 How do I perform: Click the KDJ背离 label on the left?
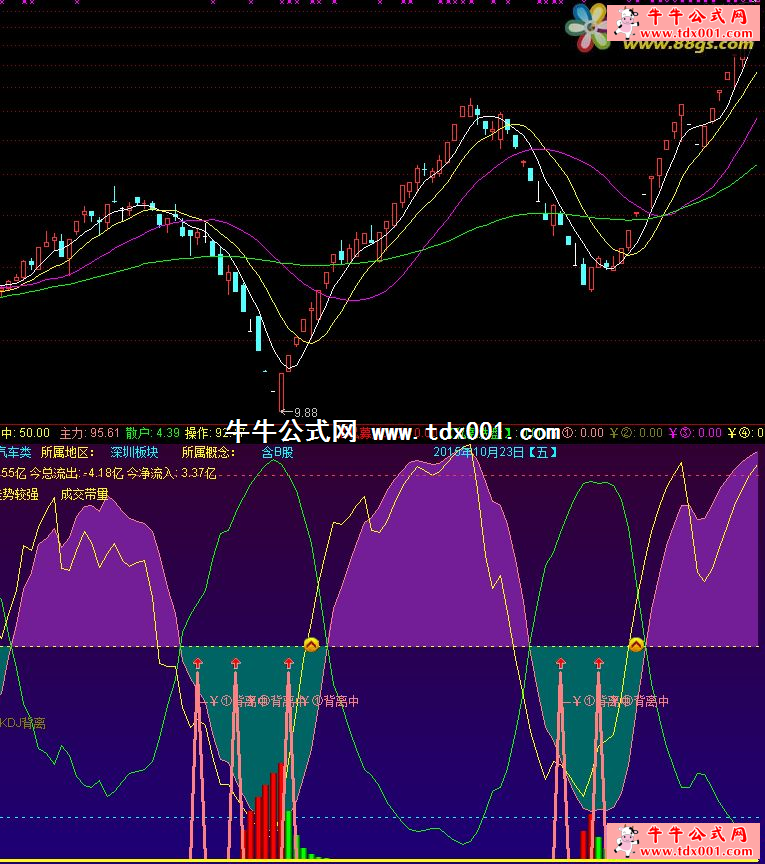click(x=22, y=722)
